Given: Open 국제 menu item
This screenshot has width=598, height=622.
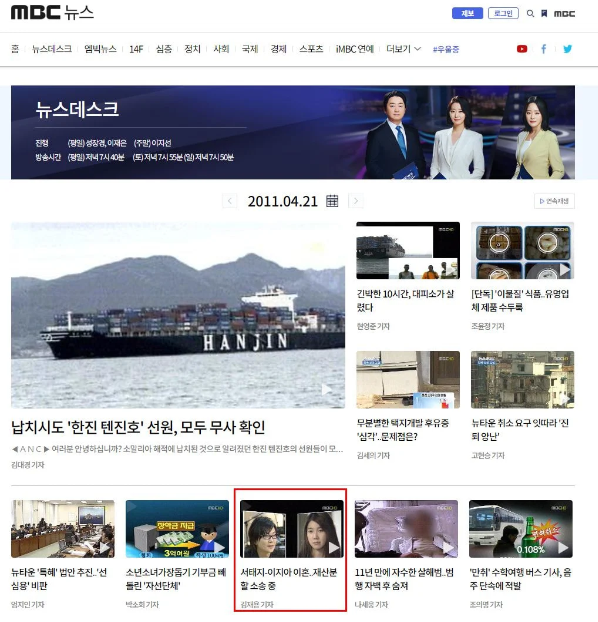Looking at the screenshot, I should [250, 49].
